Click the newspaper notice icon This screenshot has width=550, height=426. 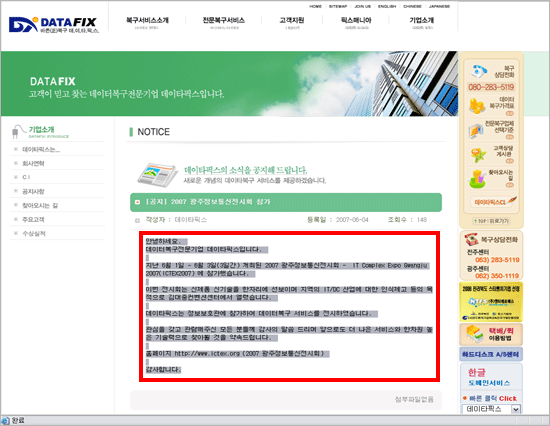pyautogui.click(x=157, y=174)
